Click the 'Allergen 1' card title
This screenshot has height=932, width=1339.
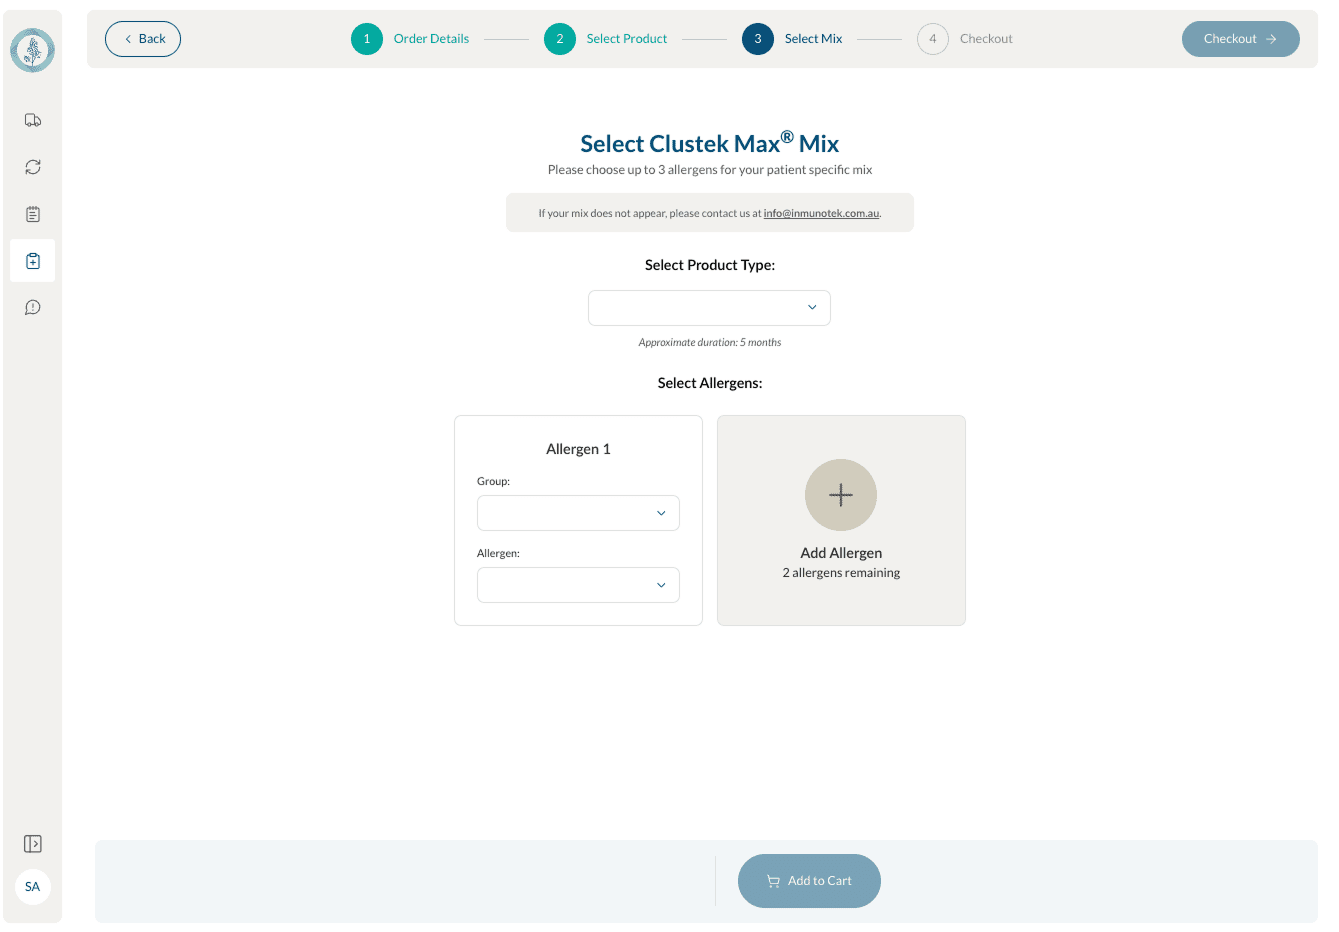coord(578,449)
